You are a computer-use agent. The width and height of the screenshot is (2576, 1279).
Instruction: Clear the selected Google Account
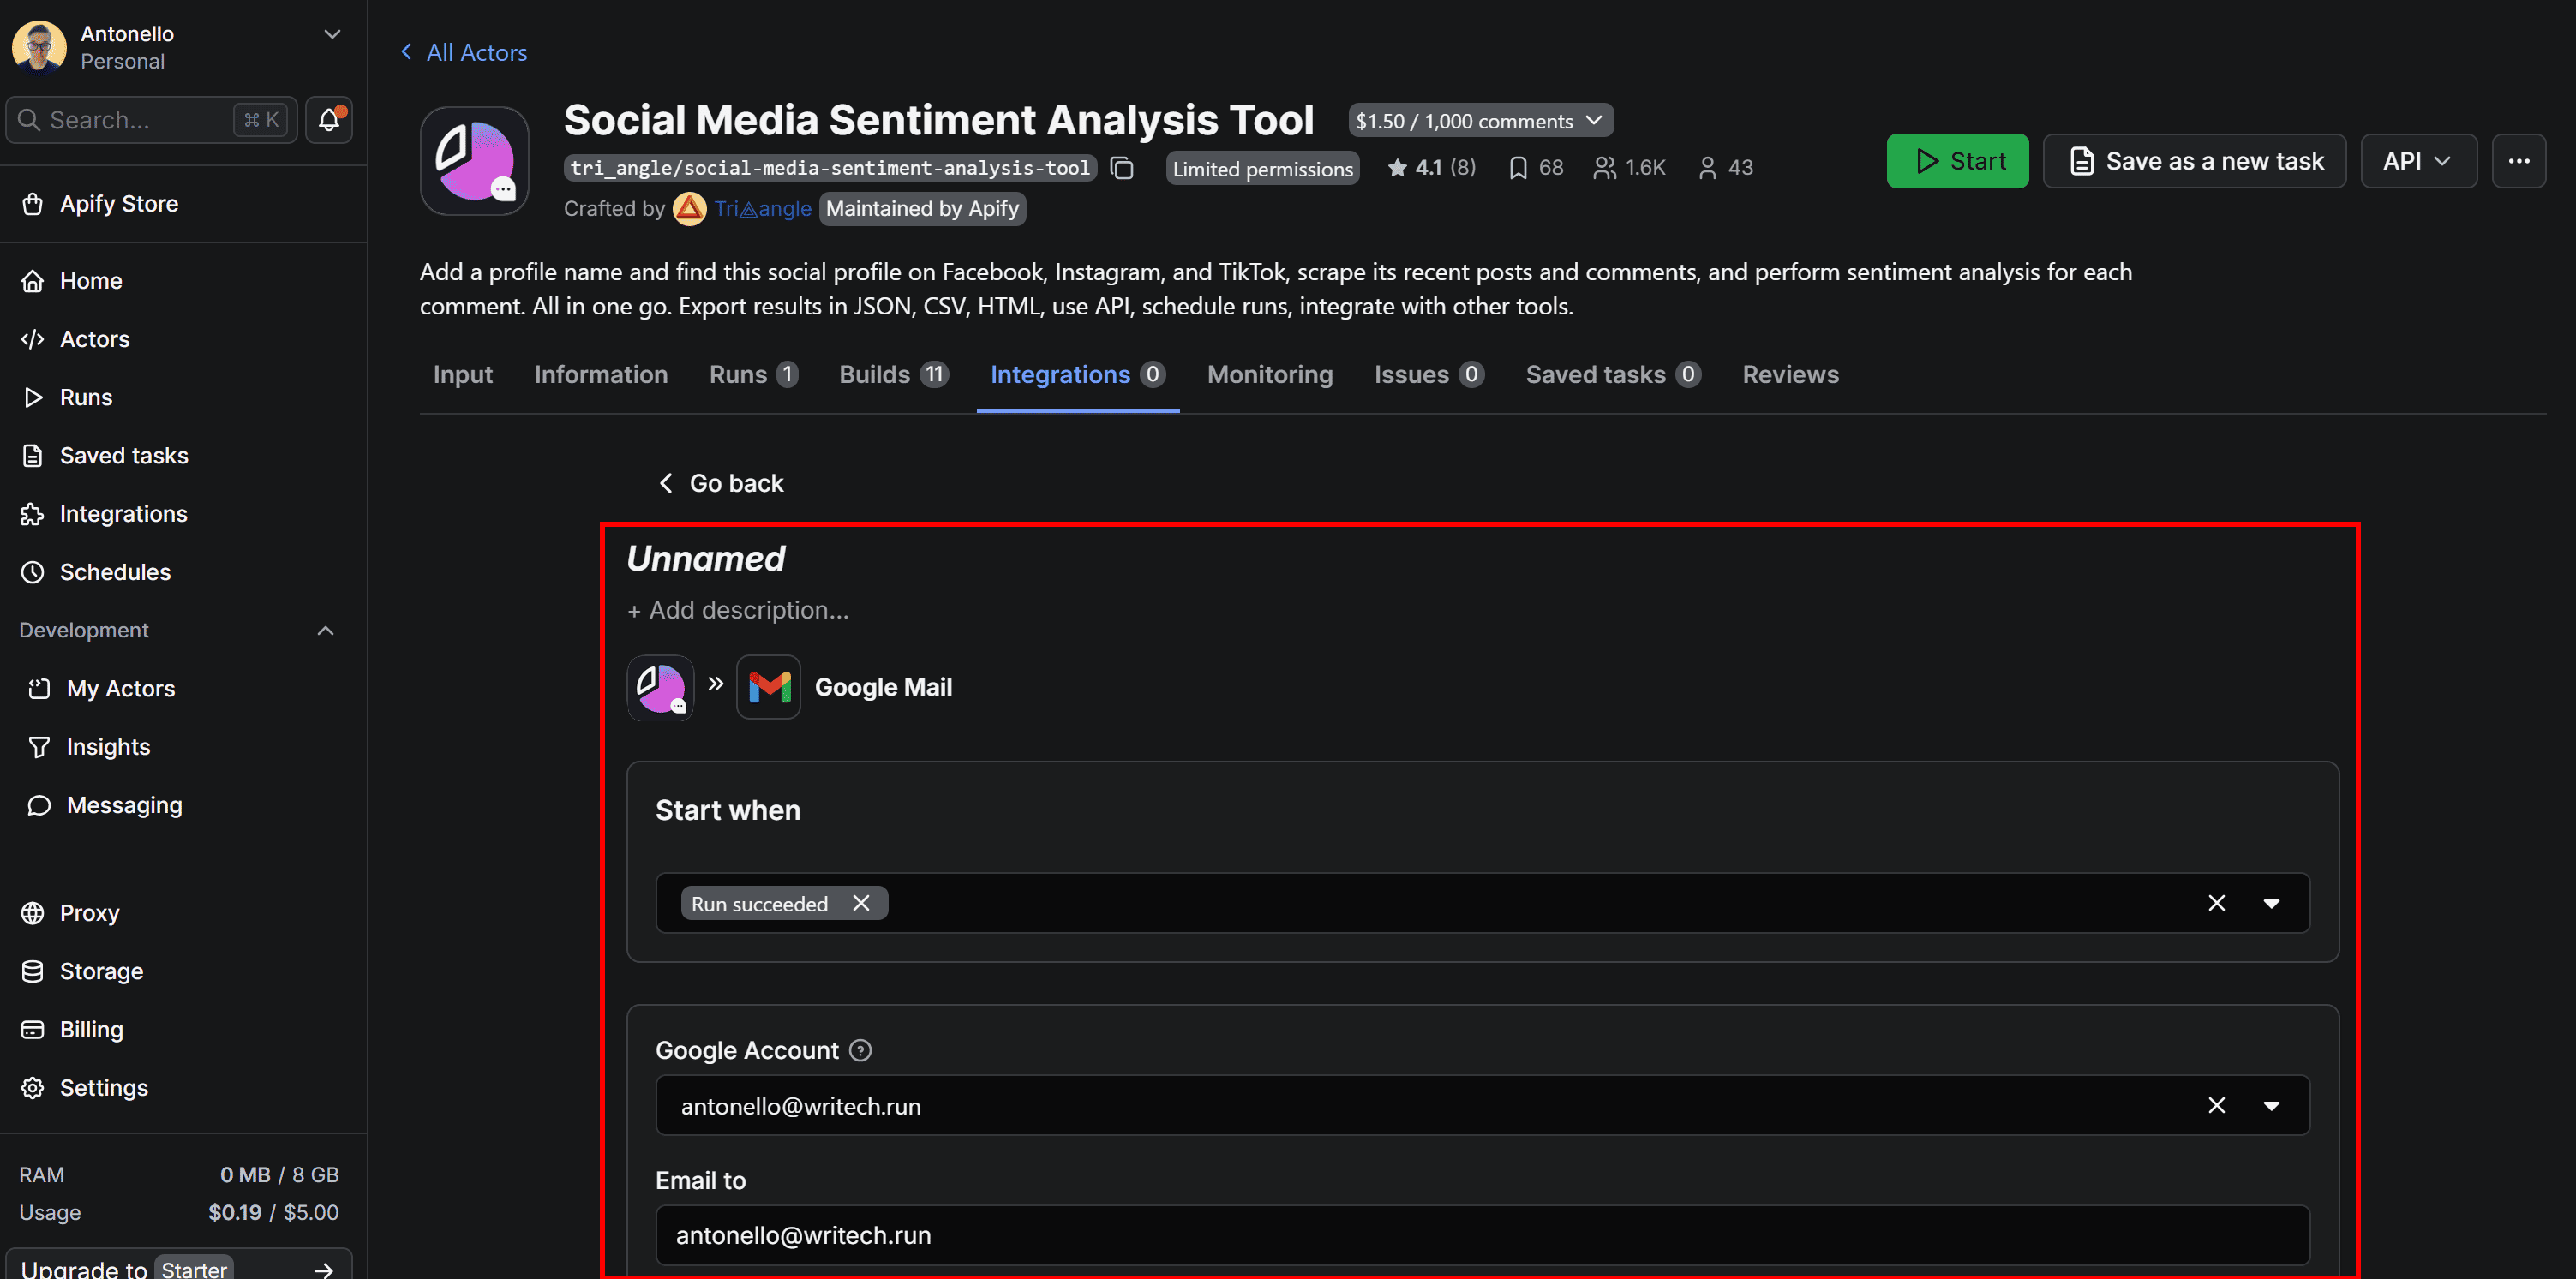(x=2216, y=1105)
